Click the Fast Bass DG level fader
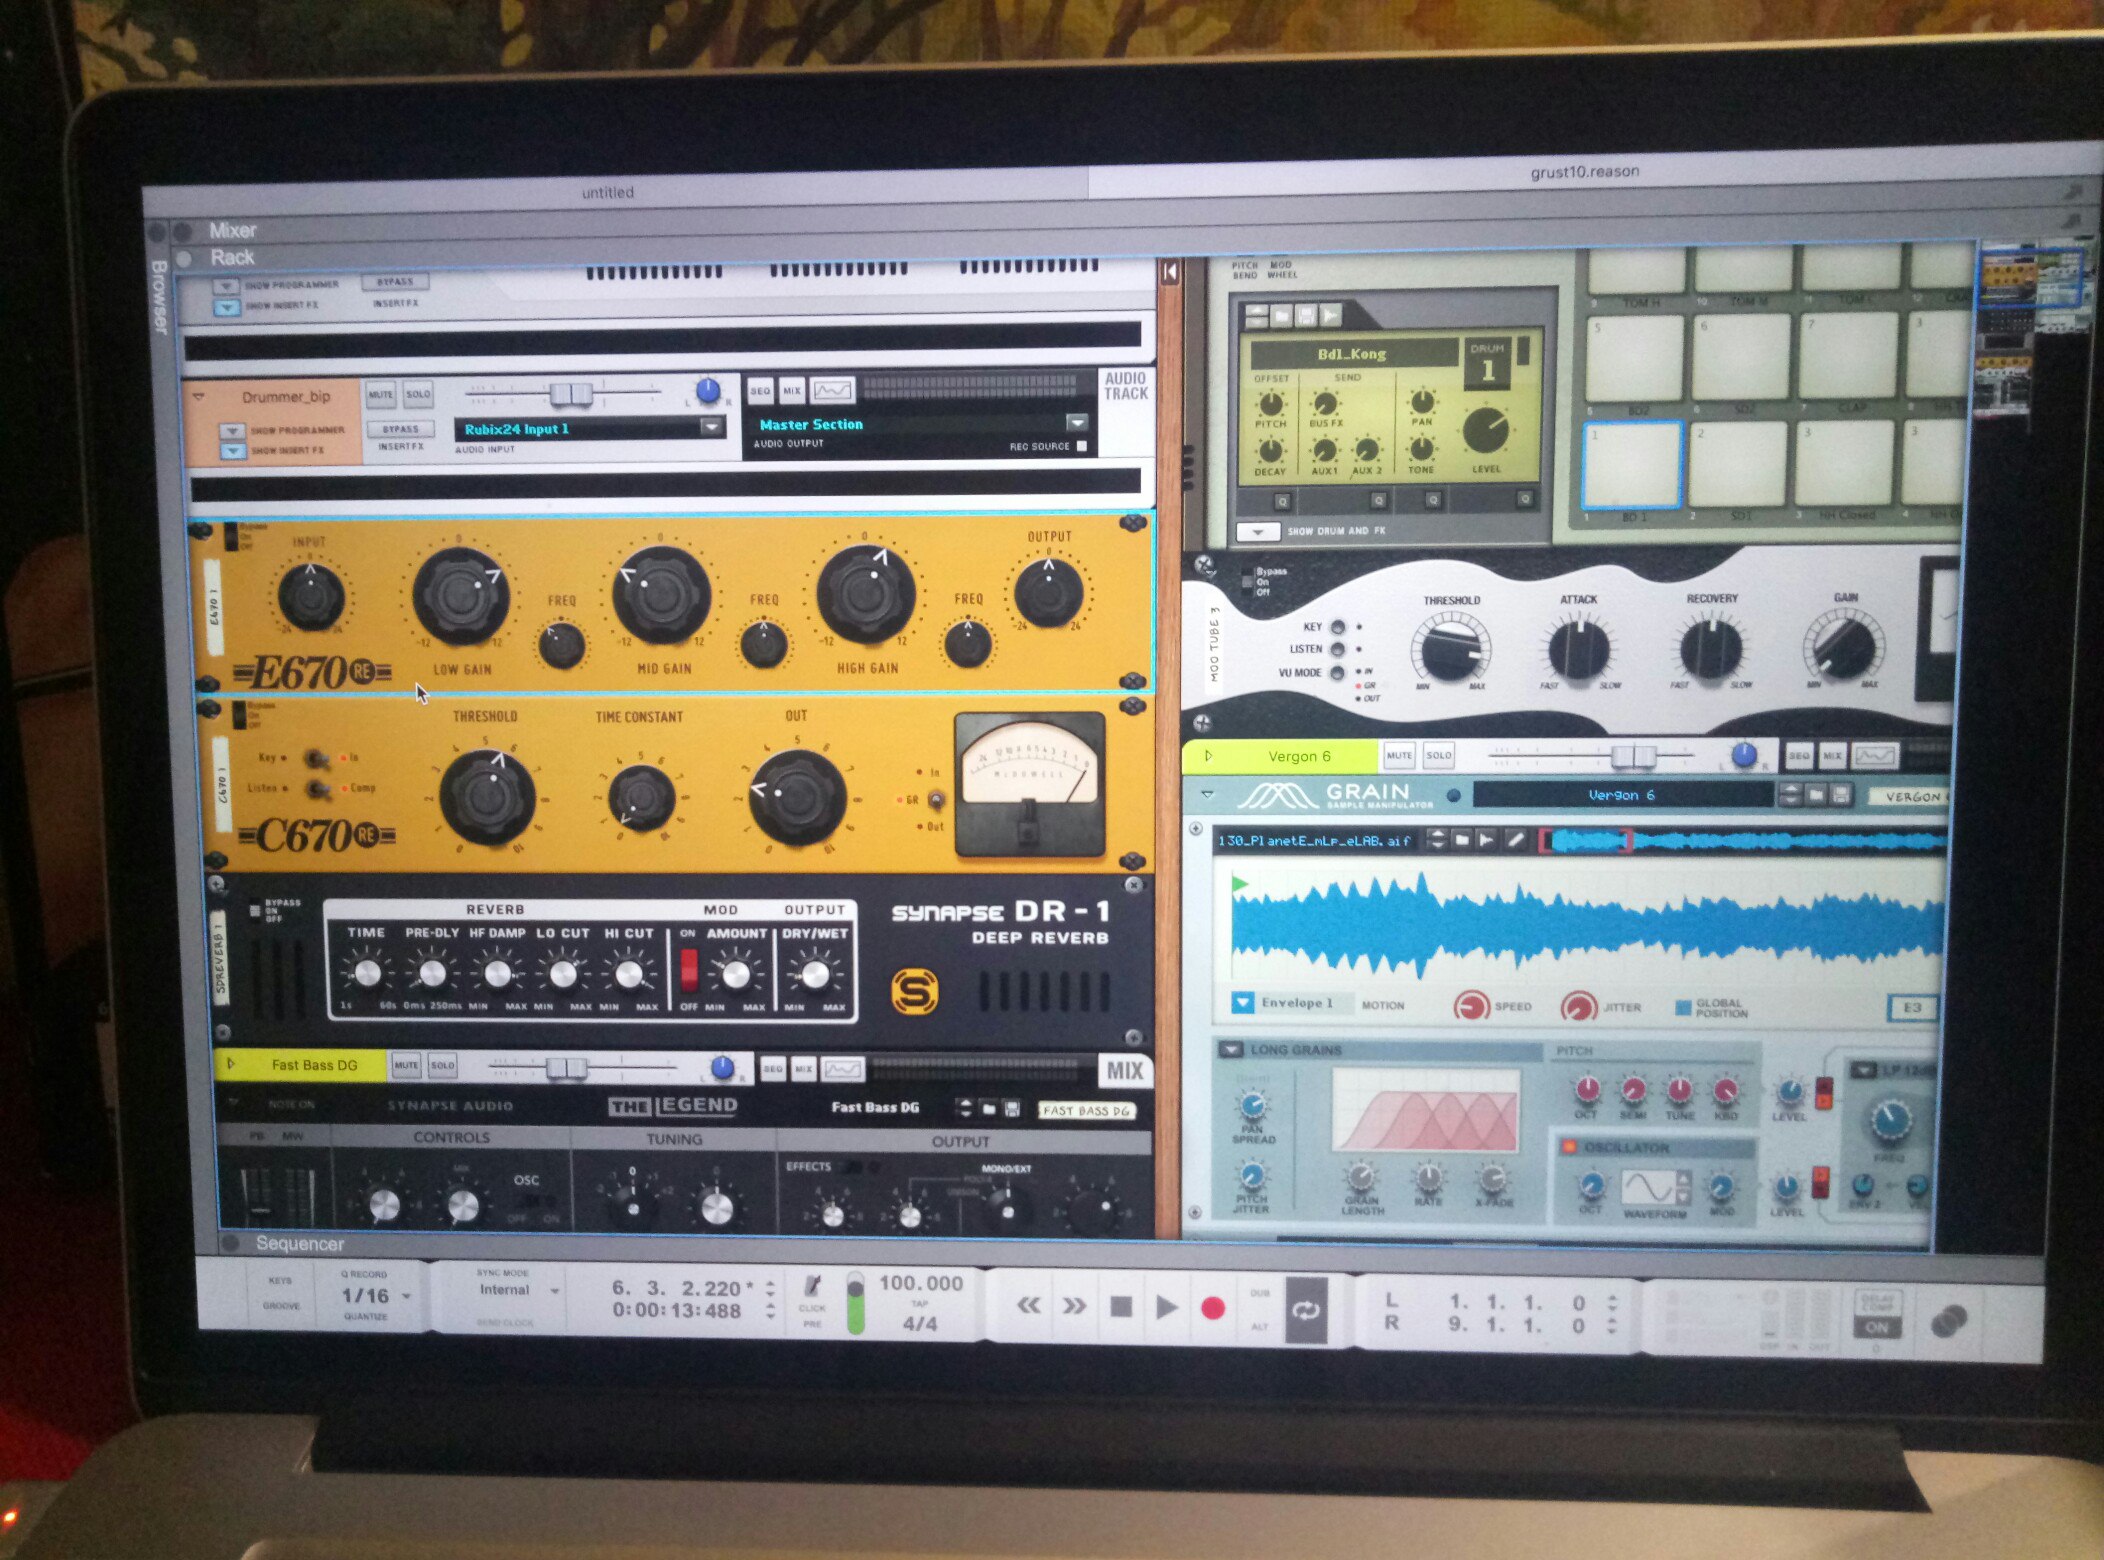Screen dimensions: 2104x1560 [x=566, y=1069]
